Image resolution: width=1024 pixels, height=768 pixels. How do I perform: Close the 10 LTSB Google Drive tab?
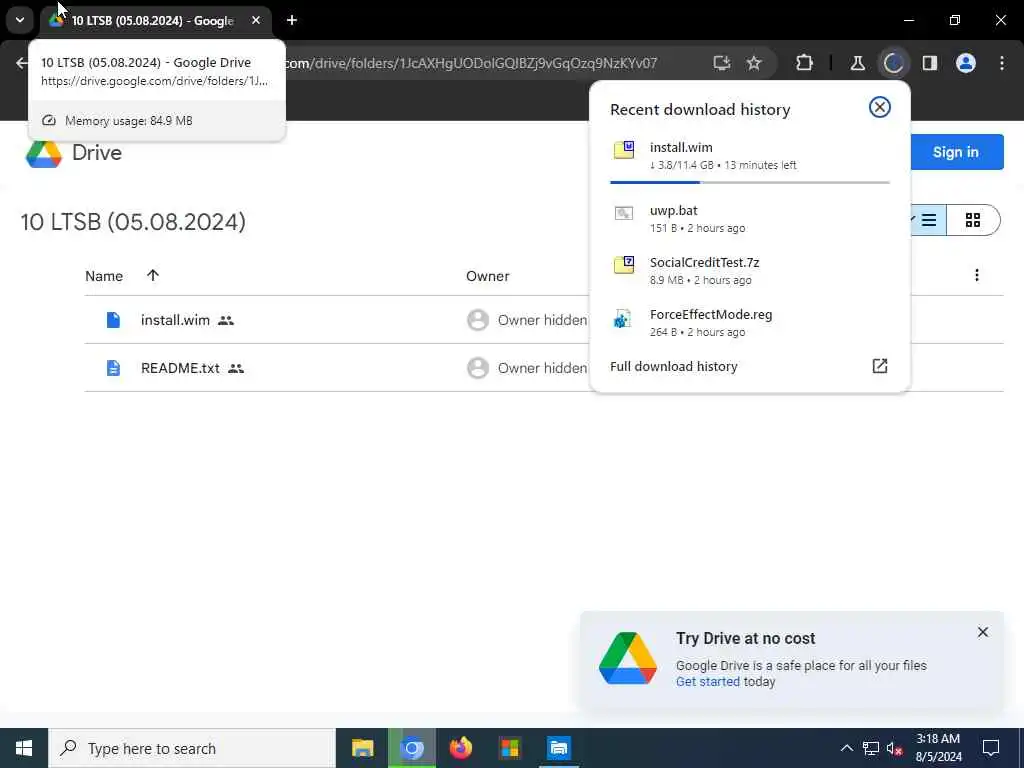pyautogui.click(x=256, y=20)
